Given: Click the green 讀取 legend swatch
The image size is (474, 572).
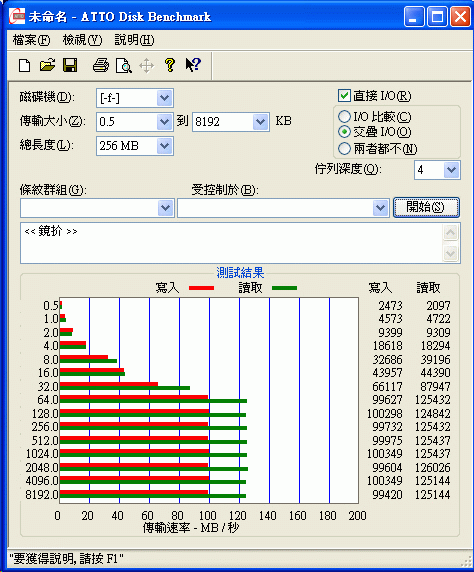Looking at the screenshot, I should [x=285, y=288].
